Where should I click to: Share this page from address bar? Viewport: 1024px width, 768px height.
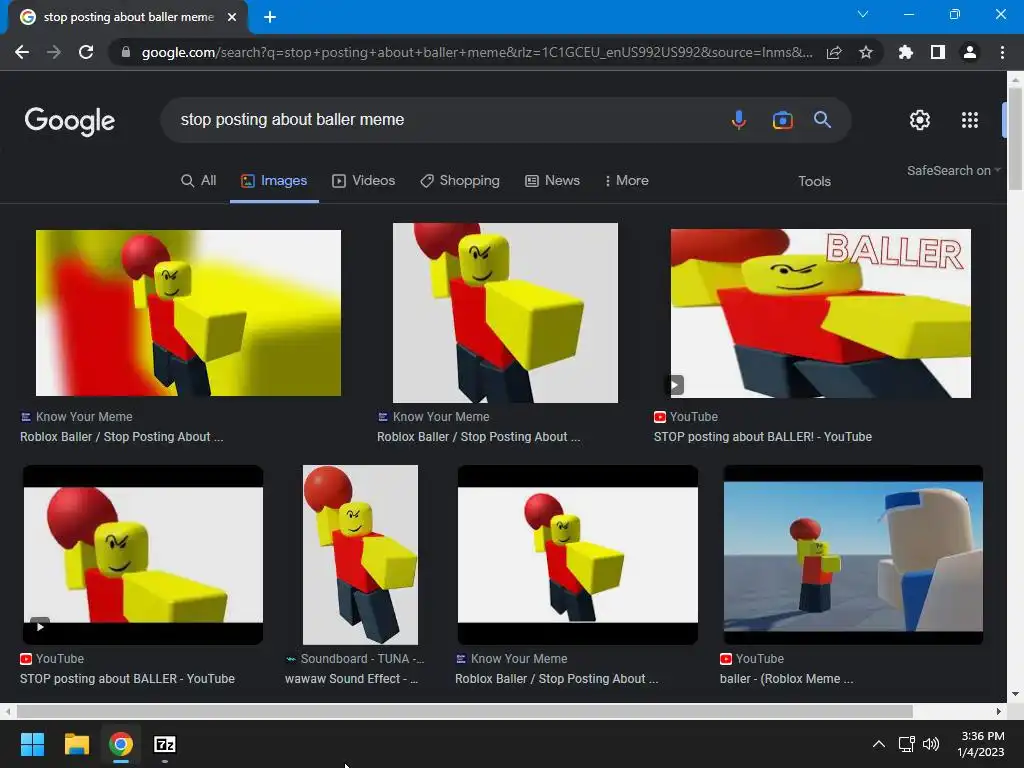(834, 52)
